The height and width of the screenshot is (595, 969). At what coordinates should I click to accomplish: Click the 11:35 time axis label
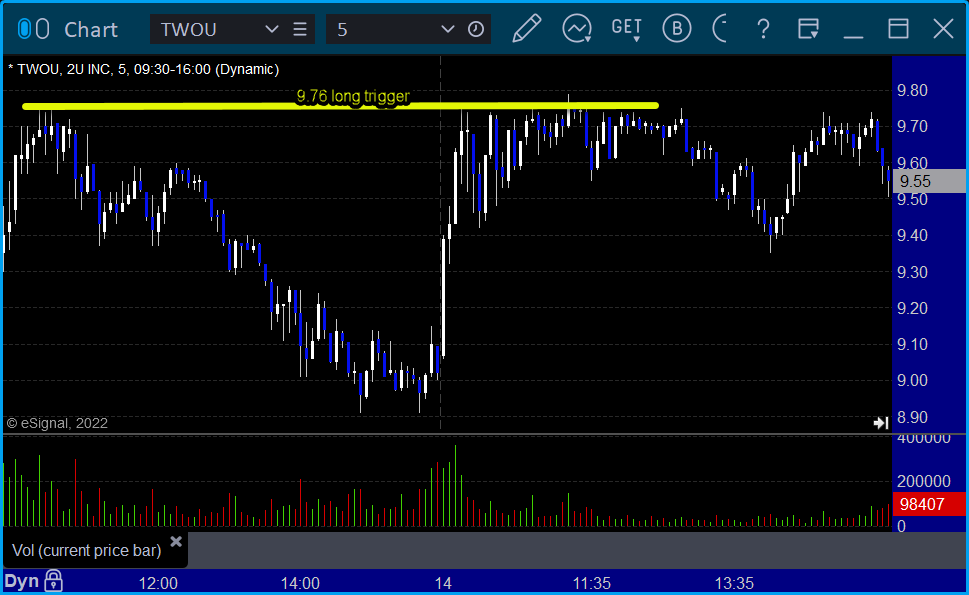coord(592,583)
